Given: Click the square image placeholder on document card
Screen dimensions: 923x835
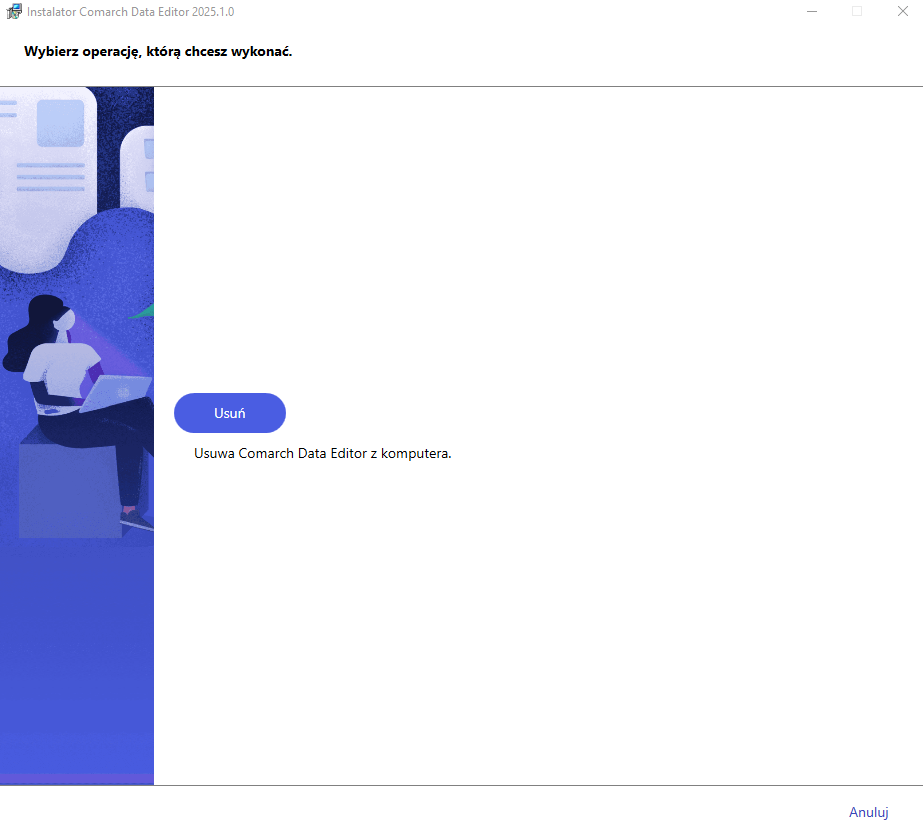Looking at the screenshot, I should [61, 123].
